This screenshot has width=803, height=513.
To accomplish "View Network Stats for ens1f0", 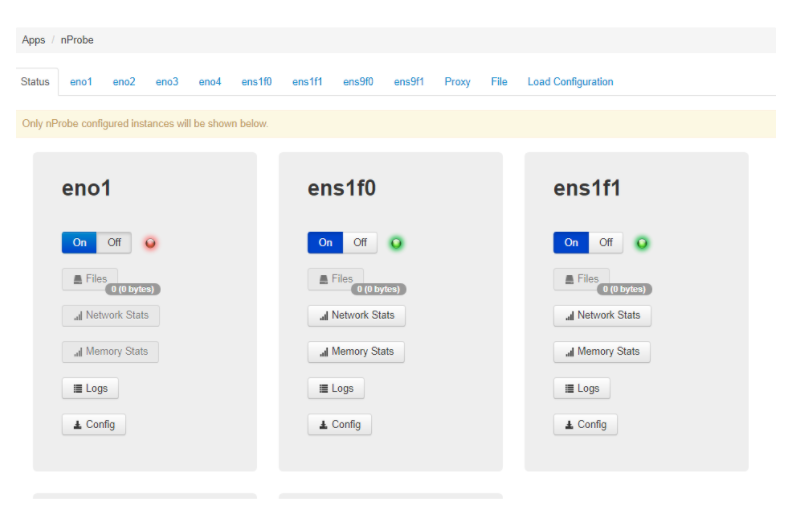I will point(356,315).
